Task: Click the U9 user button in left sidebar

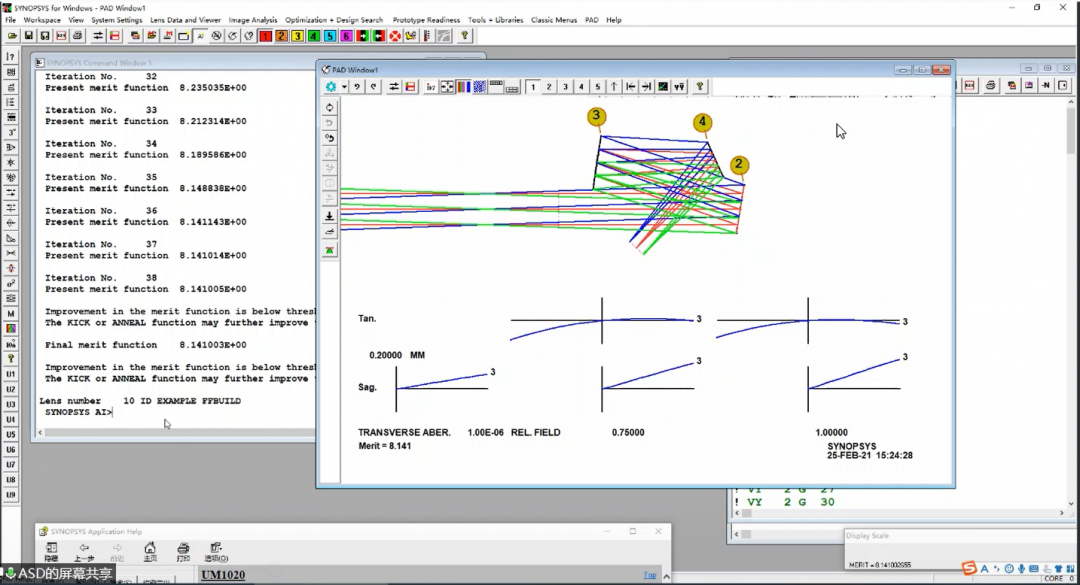Action: [x=11, y=495]
